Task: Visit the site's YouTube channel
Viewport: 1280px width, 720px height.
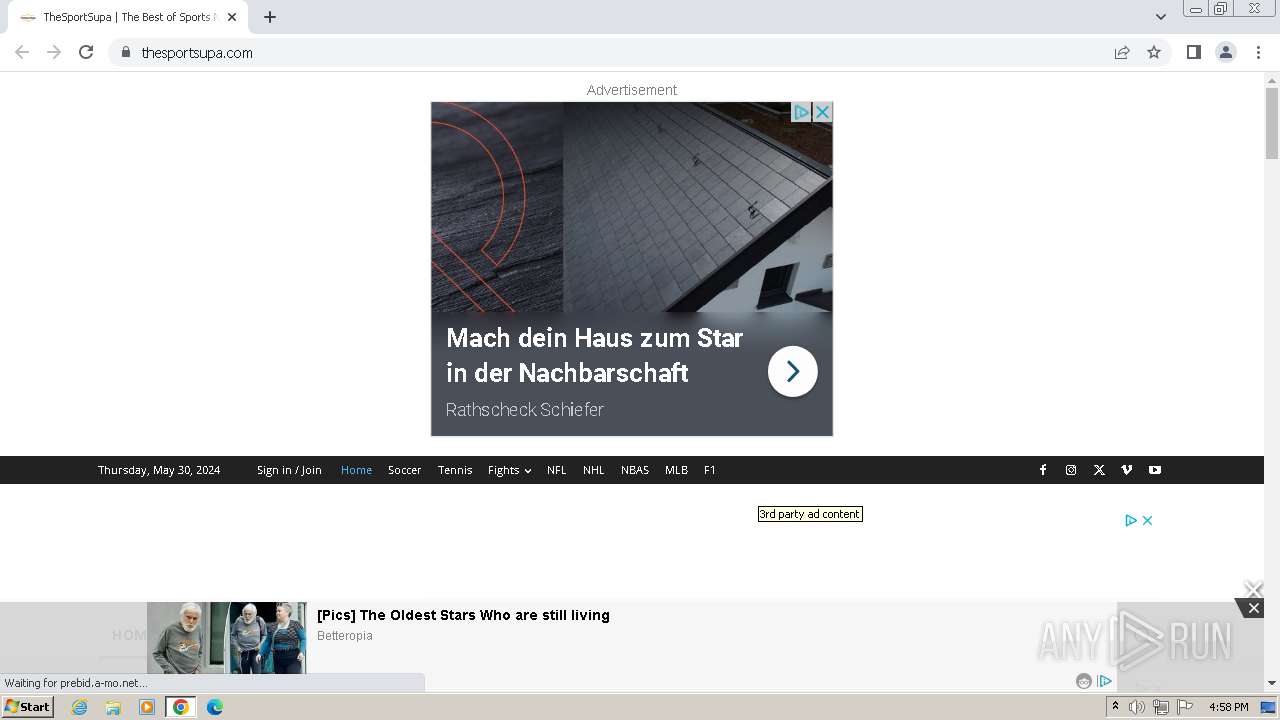Action: point(1155,470)
